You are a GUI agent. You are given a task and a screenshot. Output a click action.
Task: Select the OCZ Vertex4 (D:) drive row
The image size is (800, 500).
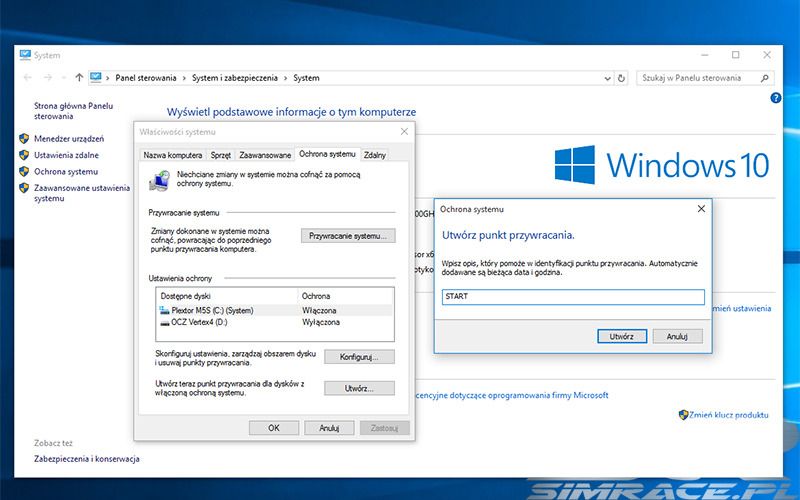pos(200,324)
